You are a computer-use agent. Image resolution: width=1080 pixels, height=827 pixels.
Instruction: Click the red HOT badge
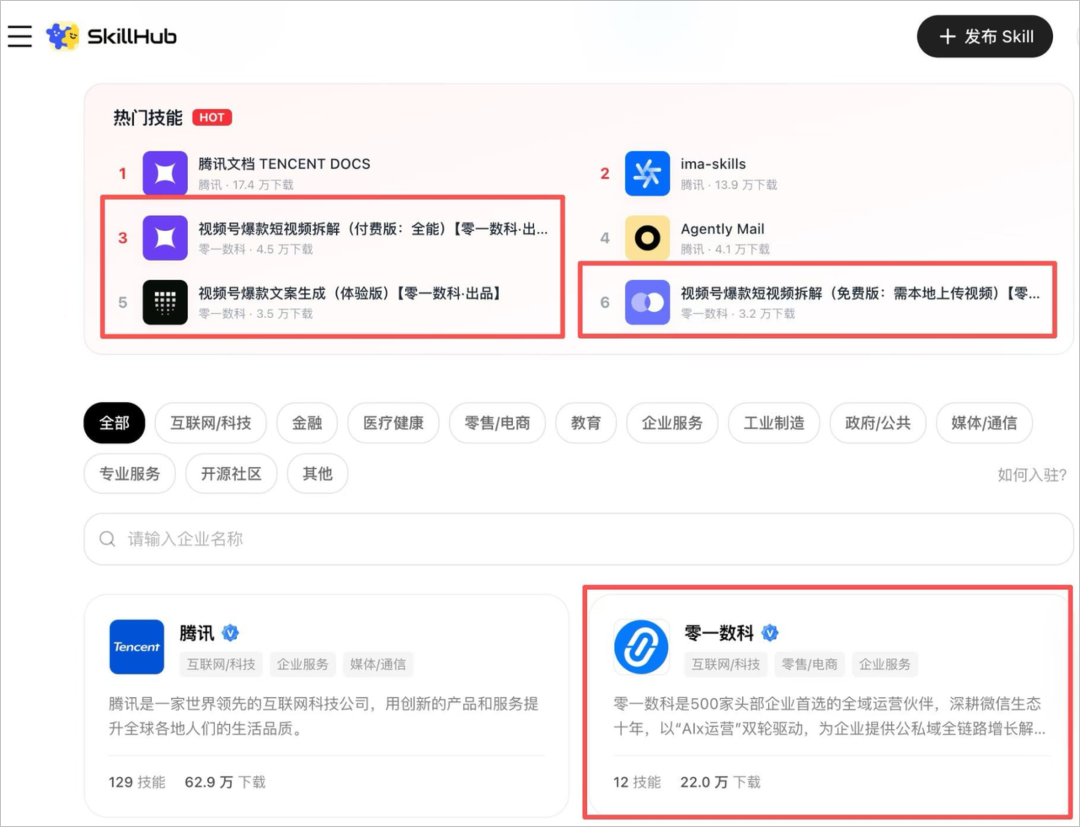pyautogui.click(x=211, y=117)
